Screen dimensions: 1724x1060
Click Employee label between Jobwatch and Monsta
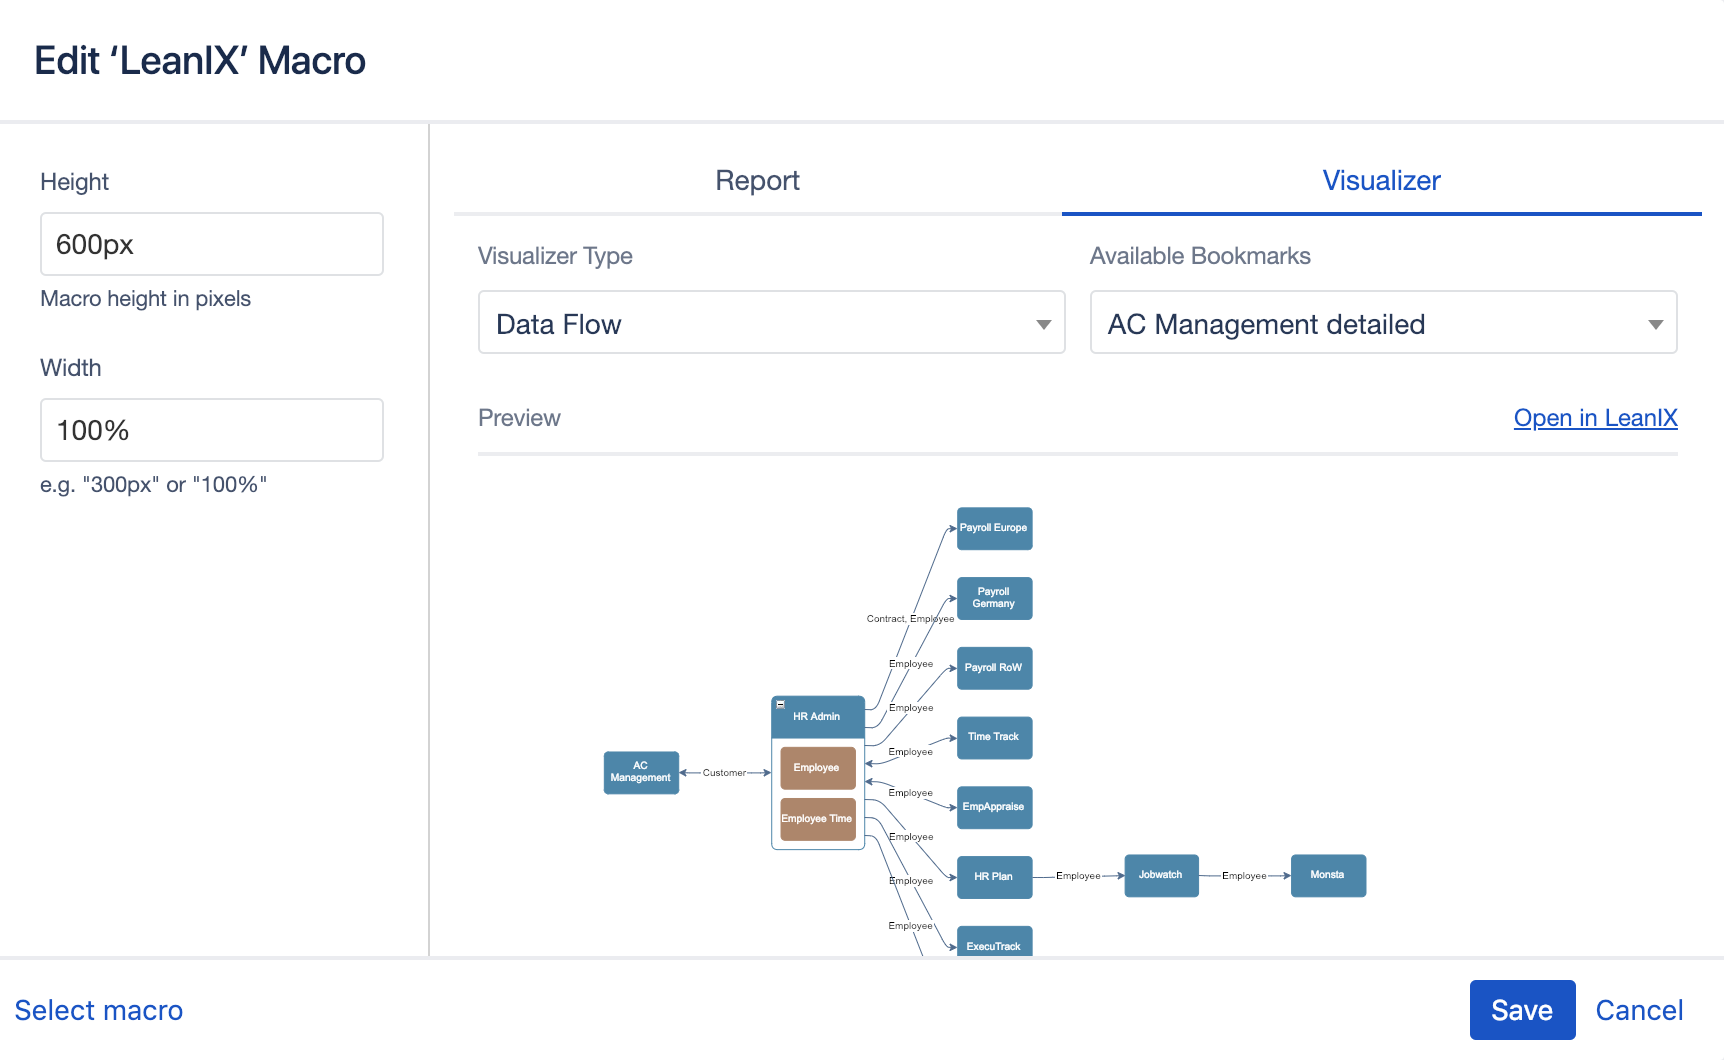click(1244, 876)
